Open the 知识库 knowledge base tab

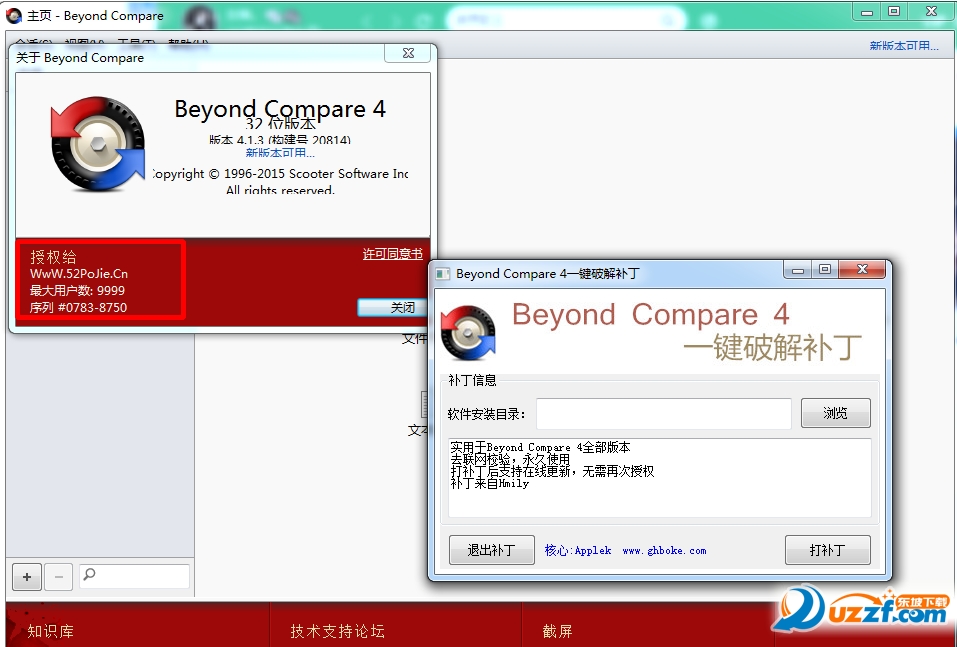pos(51,631)
